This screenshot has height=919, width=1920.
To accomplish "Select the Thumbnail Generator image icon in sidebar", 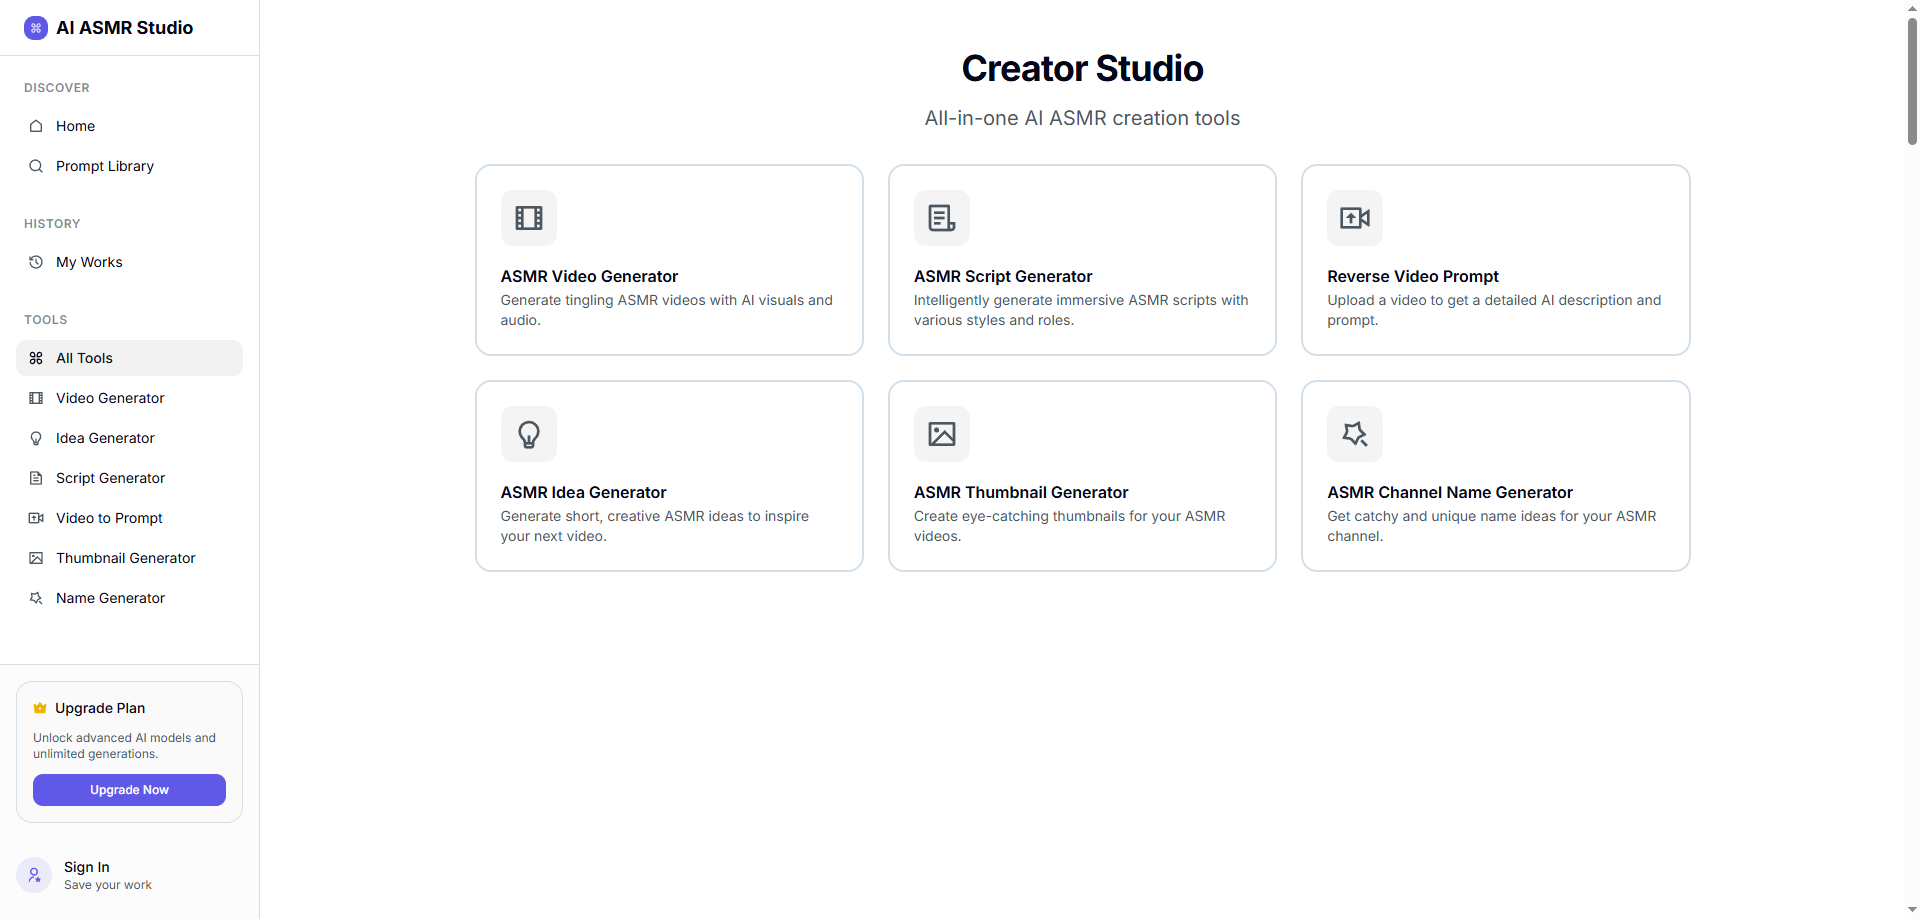I will coord(36,558).
